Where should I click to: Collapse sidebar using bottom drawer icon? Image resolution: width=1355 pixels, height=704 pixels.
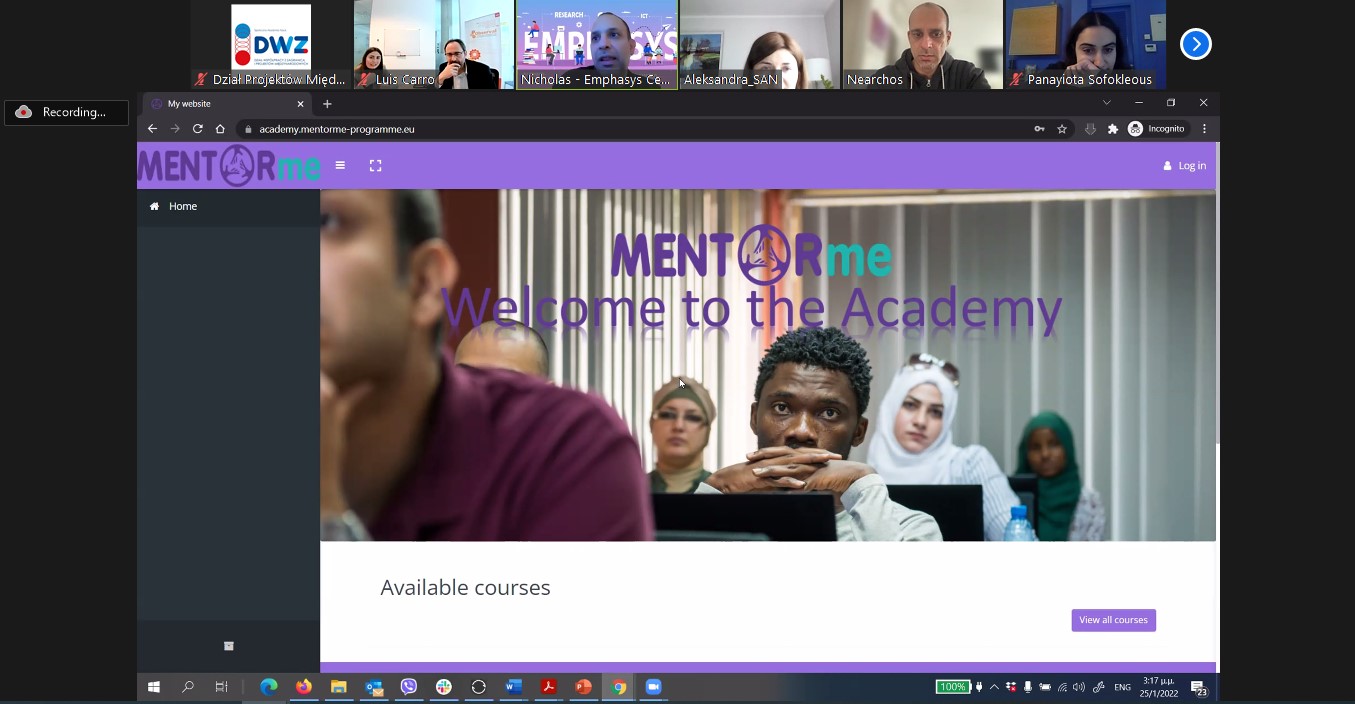[228, 646]
